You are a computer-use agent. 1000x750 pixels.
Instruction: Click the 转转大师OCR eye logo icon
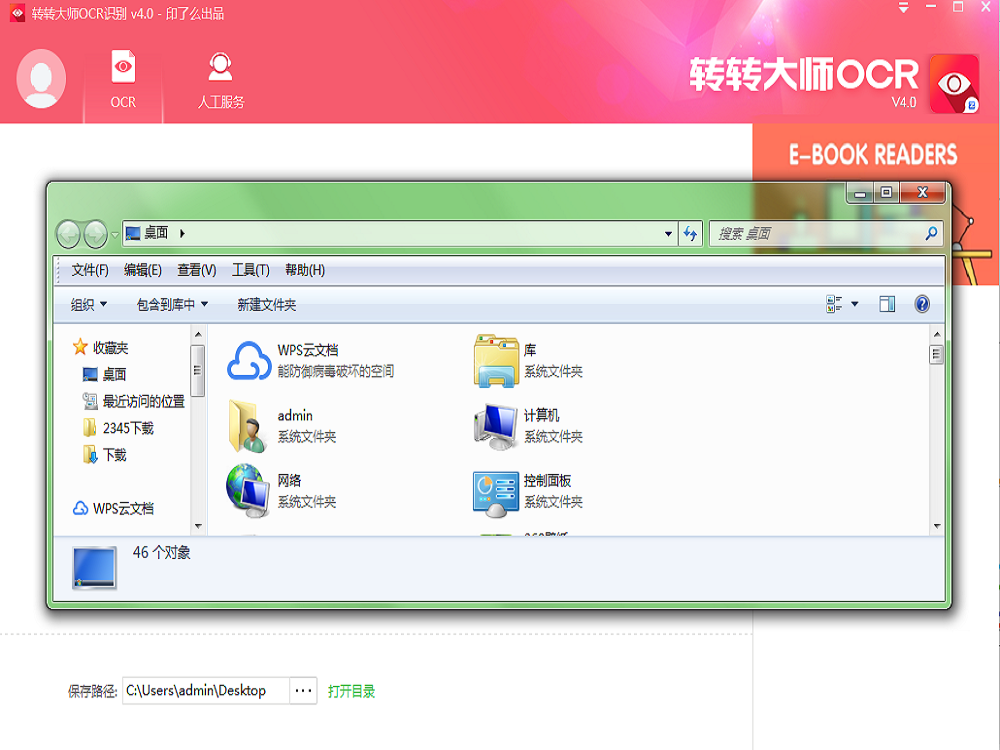click(x=954, y=84)
